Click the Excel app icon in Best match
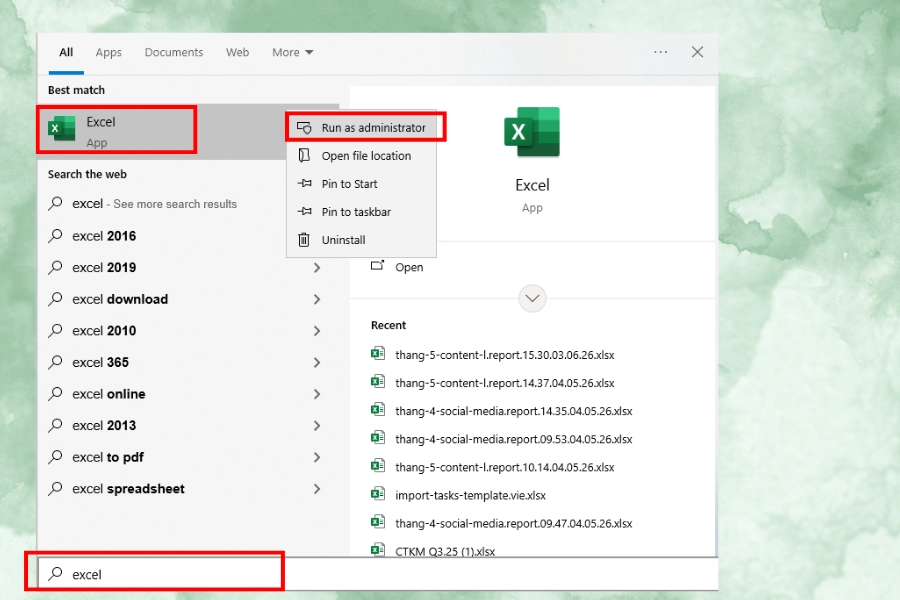The image size is (900, 600). (x=62, y=128)
